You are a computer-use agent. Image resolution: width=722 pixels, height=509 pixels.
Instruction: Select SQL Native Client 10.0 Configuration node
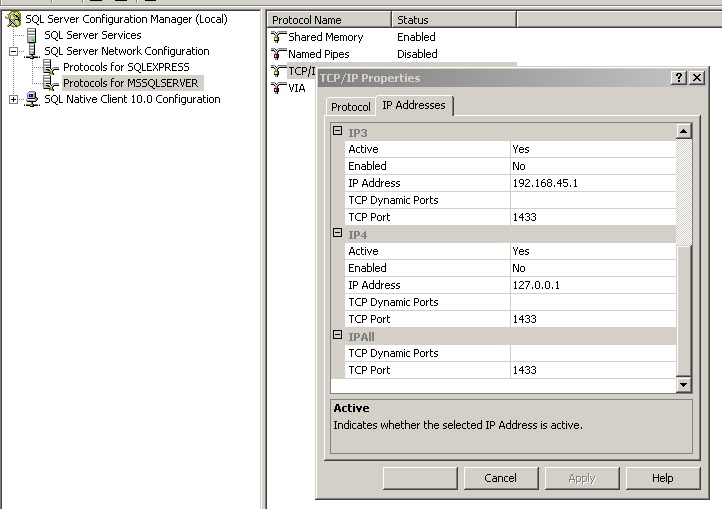click(x=132, y=99)
